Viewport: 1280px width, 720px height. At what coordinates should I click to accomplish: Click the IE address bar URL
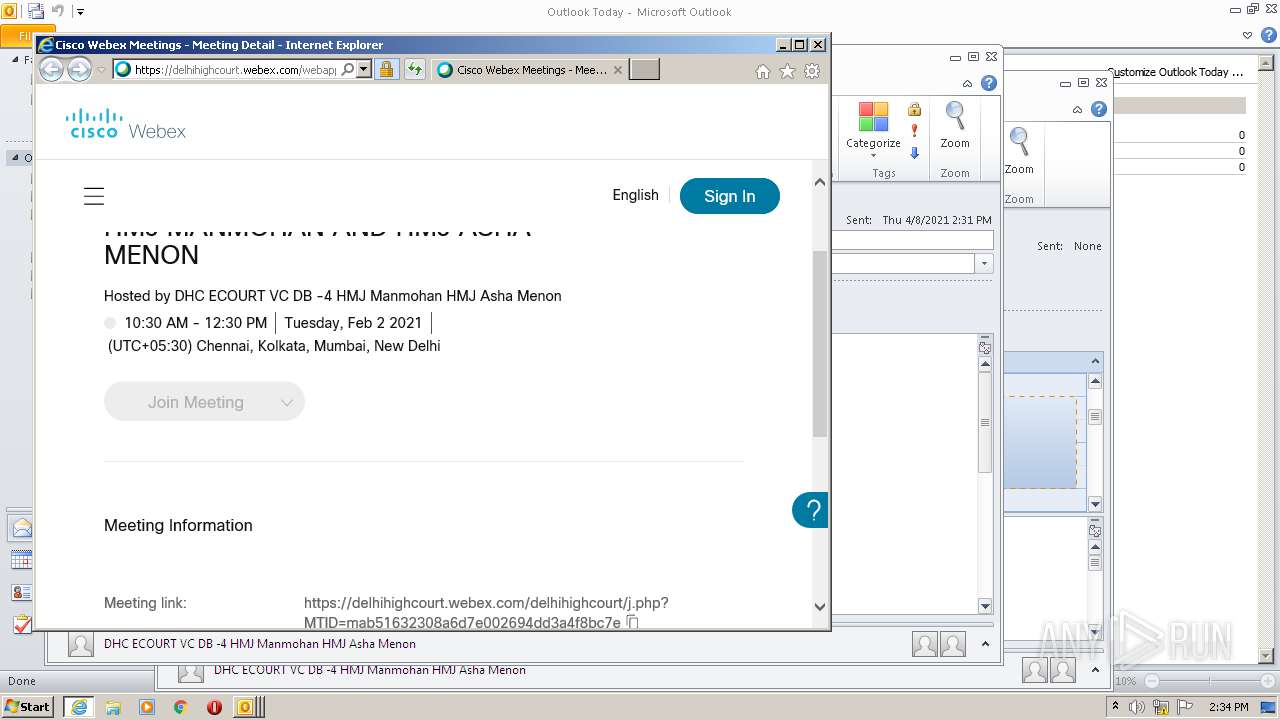pyautogui.click(x=236, y=70)
